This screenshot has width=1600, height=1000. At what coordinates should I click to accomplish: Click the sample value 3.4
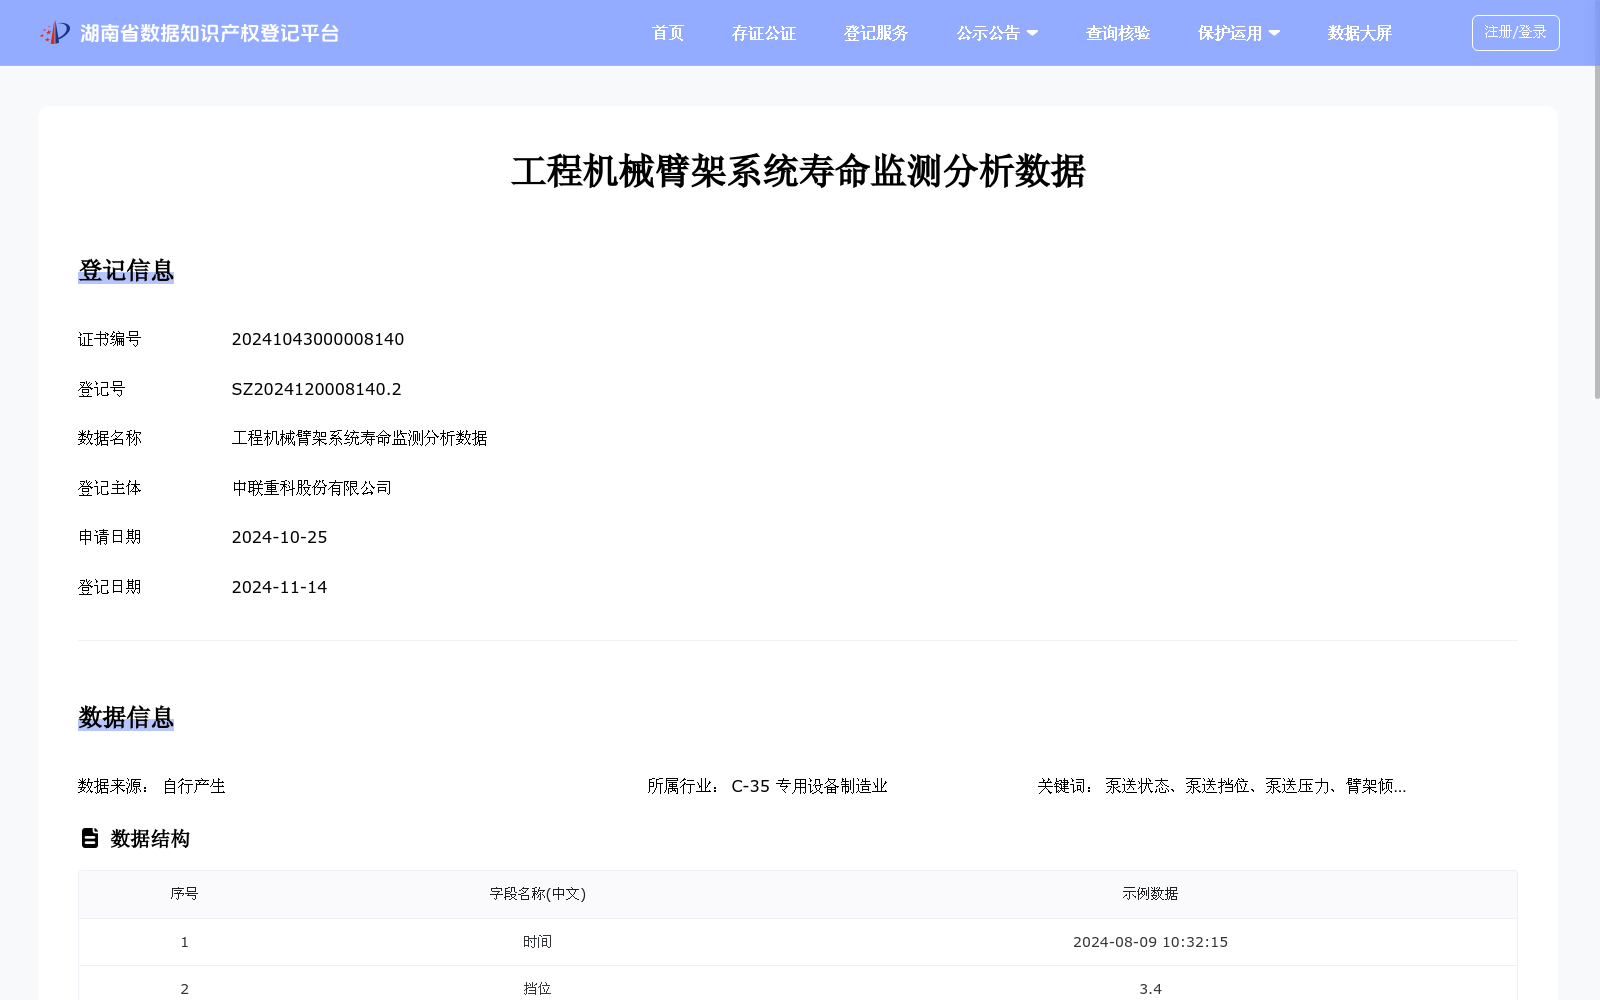click(x=1150, y=988)
